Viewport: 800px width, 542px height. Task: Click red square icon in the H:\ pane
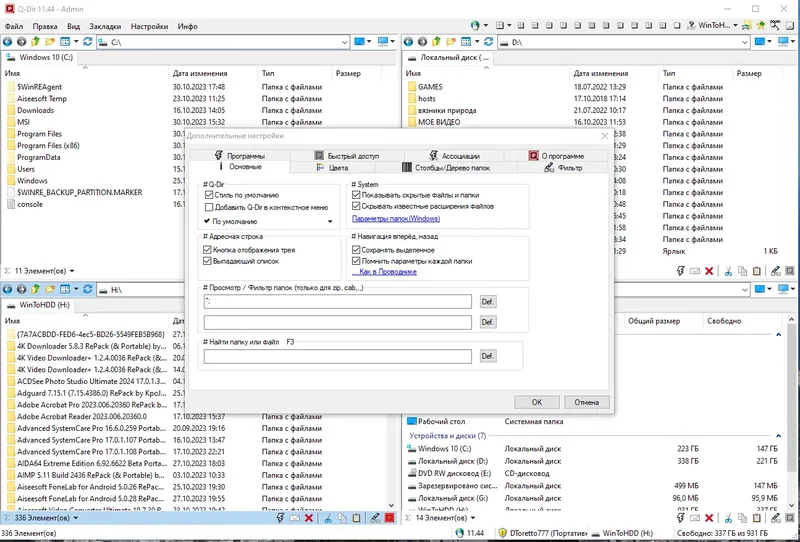click(x=390, y=518)
